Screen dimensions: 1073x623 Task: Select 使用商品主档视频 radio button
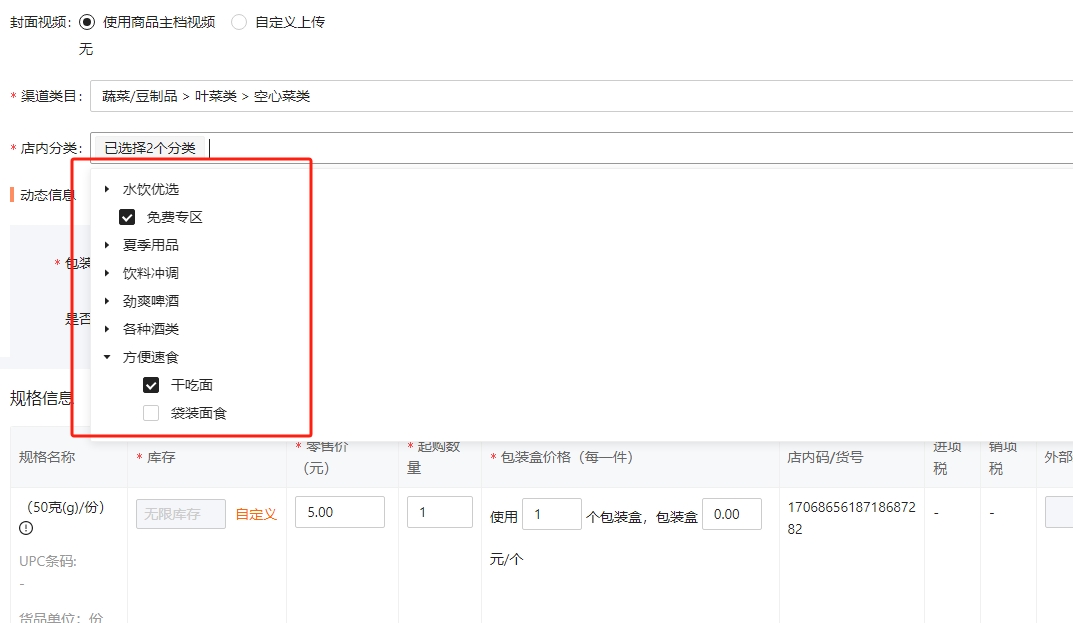pos(87,22)
